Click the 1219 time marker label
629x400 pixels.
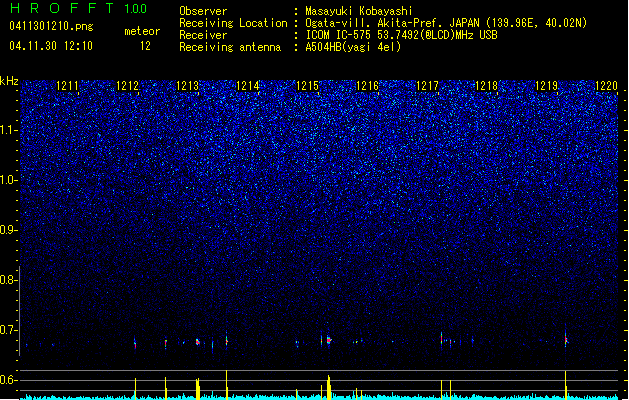point(546,86)
